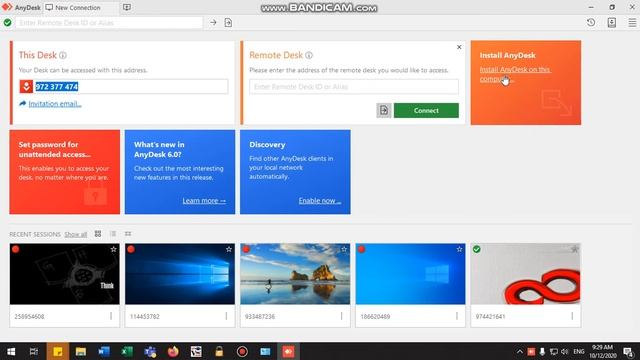The height and width of the screenshot is (360, 640).
Task: Open the new tab chat icon
Action: [127, 7]
